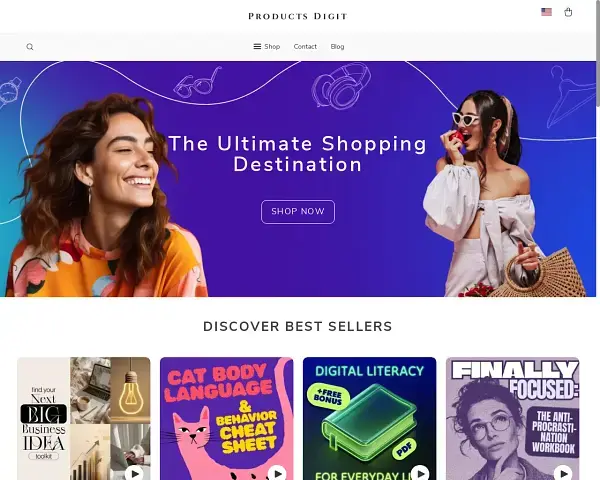The image size is (600, 480).
Task: Open the Cat Body Language Cheat Sheet product
Action: click(227, 418)
